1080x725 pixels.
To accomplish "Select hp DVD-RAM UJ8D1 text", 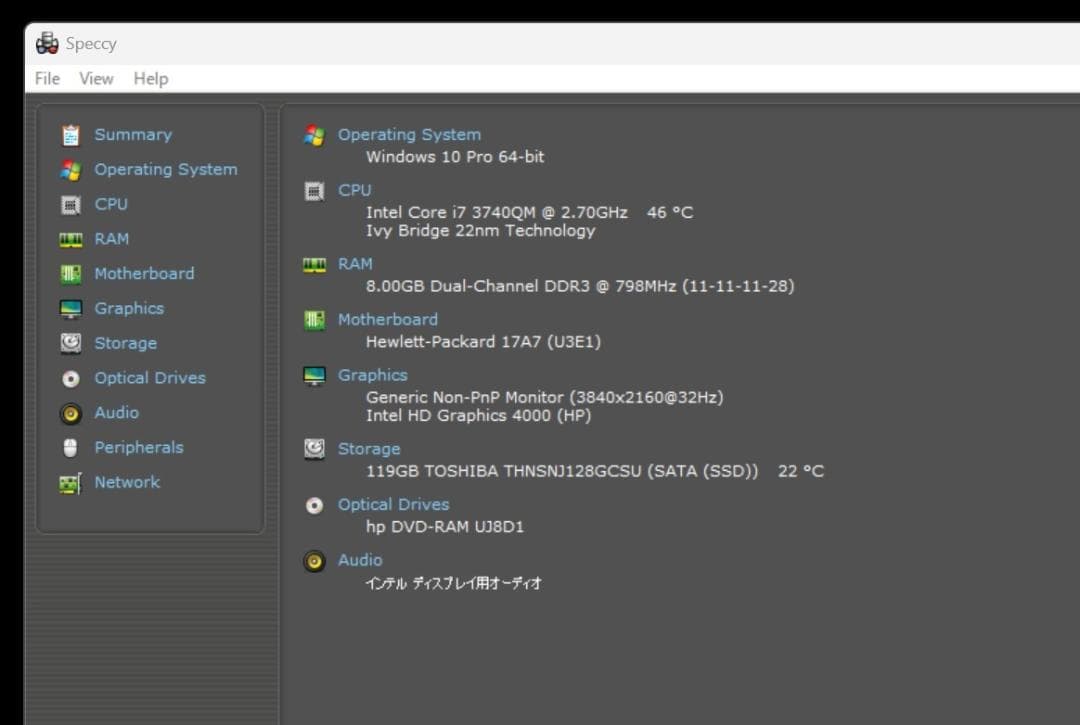I will click(x=444, y=527).
